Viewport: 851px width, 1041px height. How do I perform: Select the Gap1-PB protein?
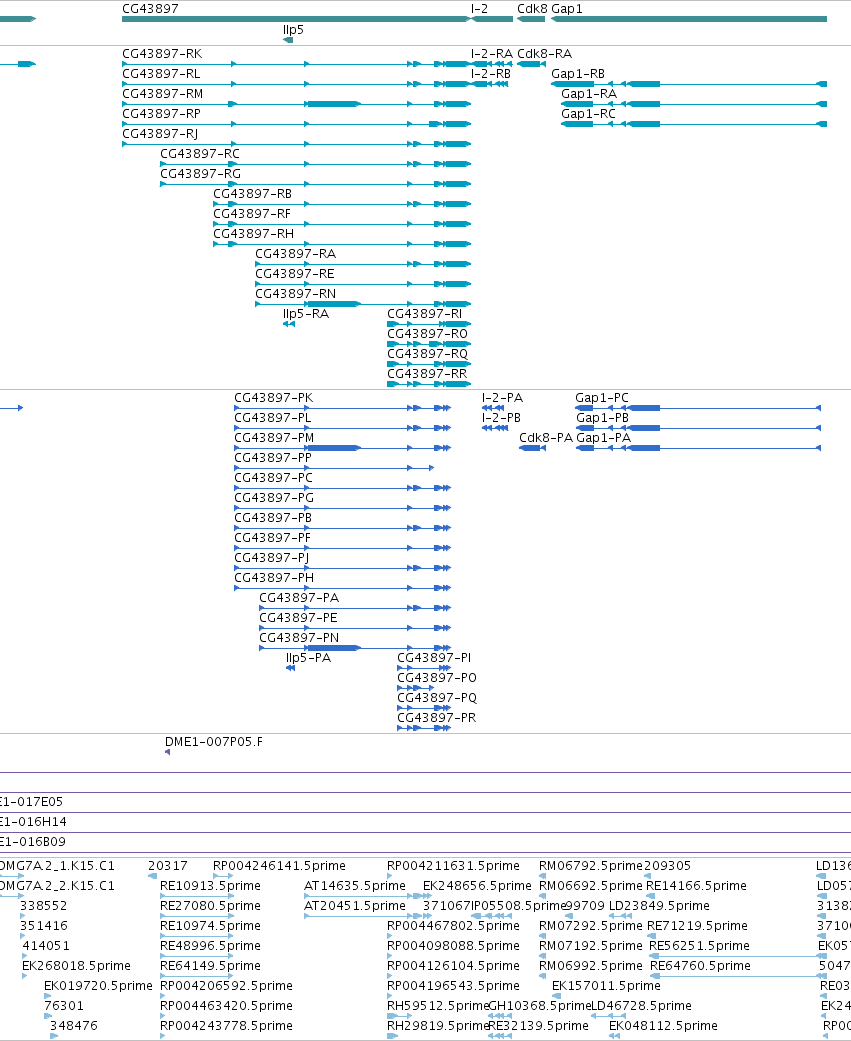698,428
